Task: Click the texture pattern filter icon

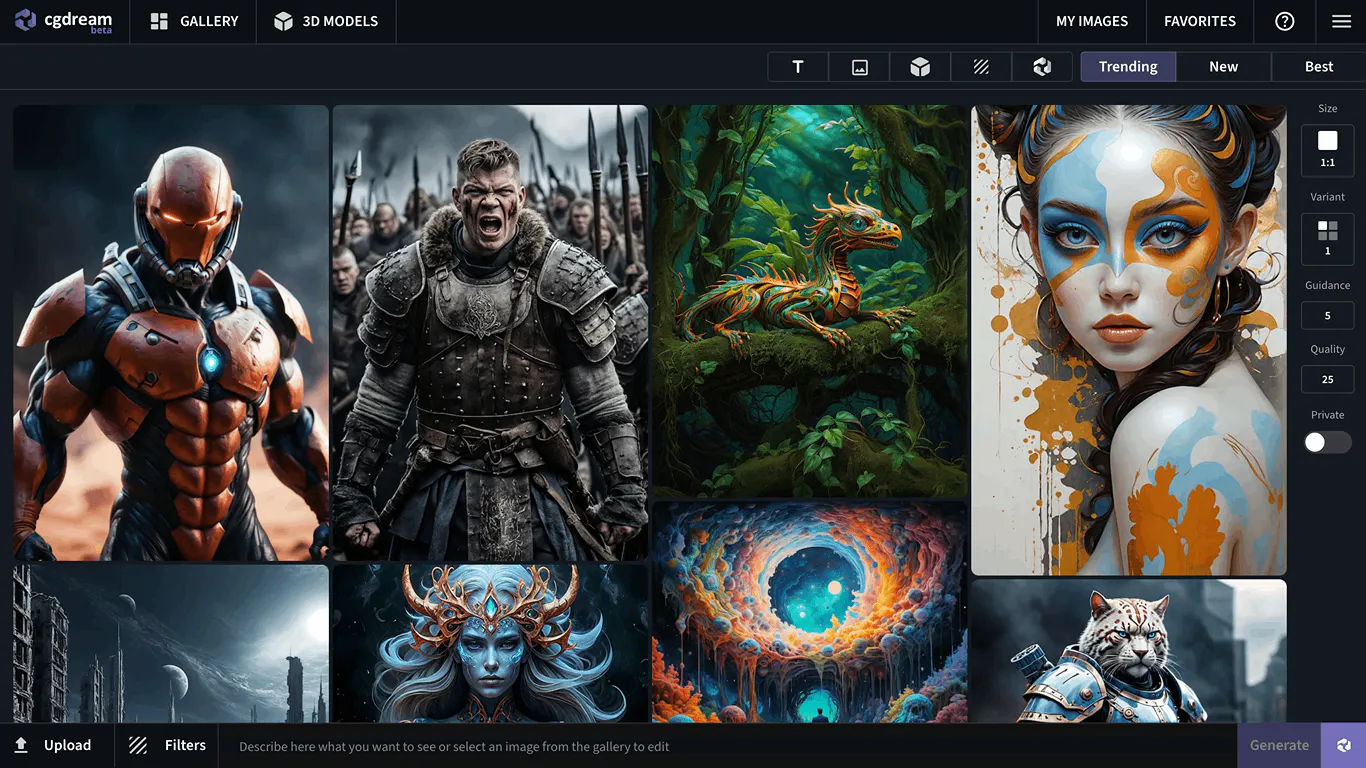Action: (981, 66)
